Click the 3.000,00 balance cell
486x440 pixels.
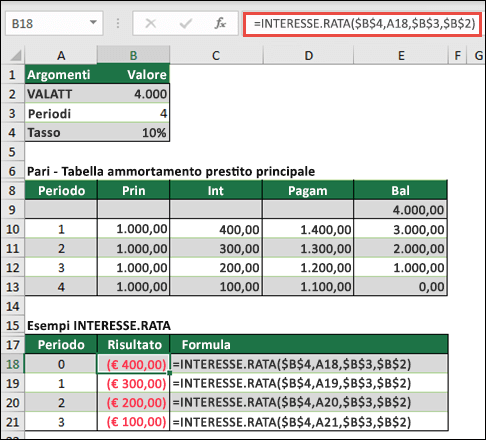point(400,229)
